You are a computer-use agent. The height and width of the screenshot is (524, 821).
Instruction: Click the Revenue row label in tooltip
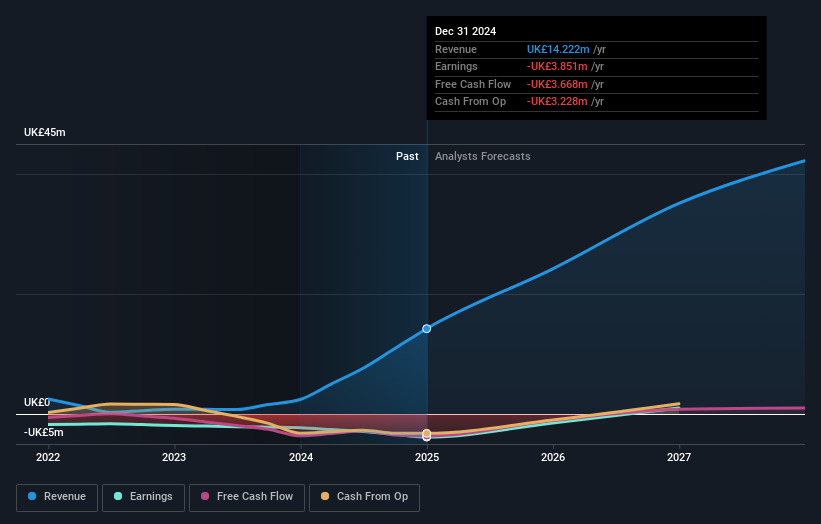point(456,49)
